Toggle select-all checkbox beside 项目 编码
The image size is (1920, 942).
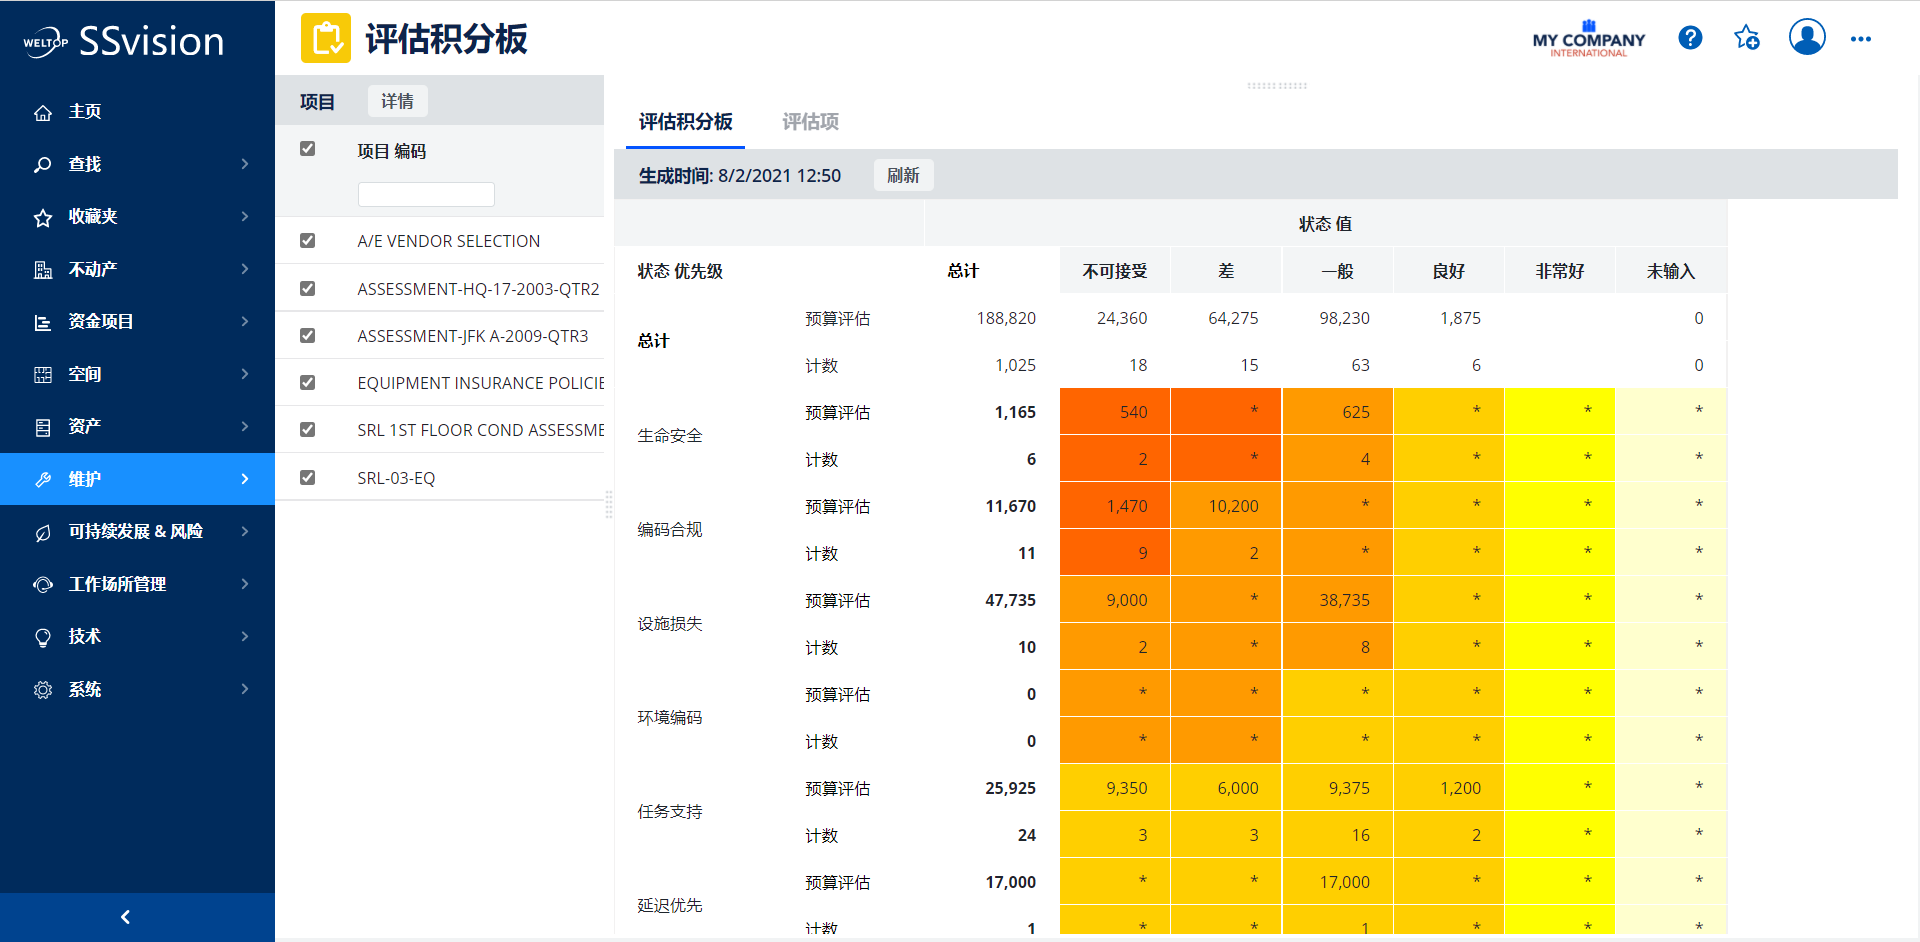click(x=308, y=149)
